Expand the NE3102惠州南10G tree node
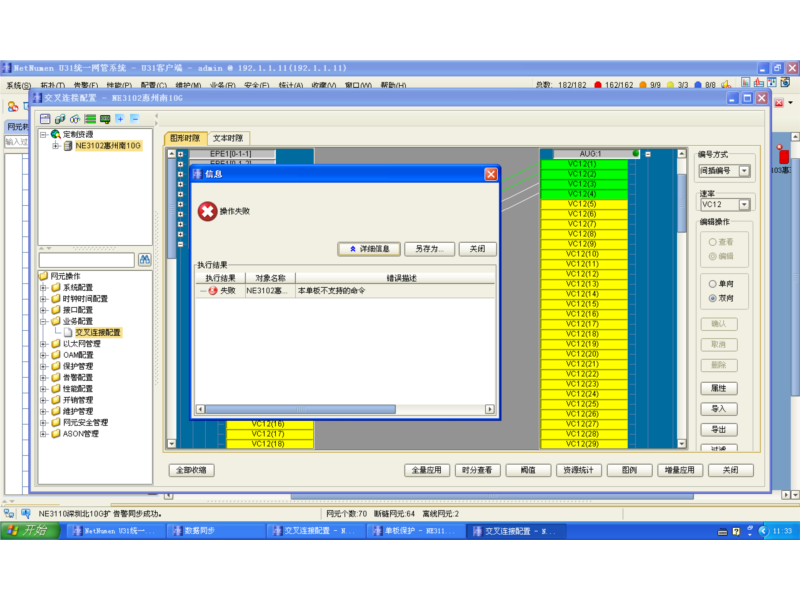Viewport: 800px width, 600px height. click(56, 145)
